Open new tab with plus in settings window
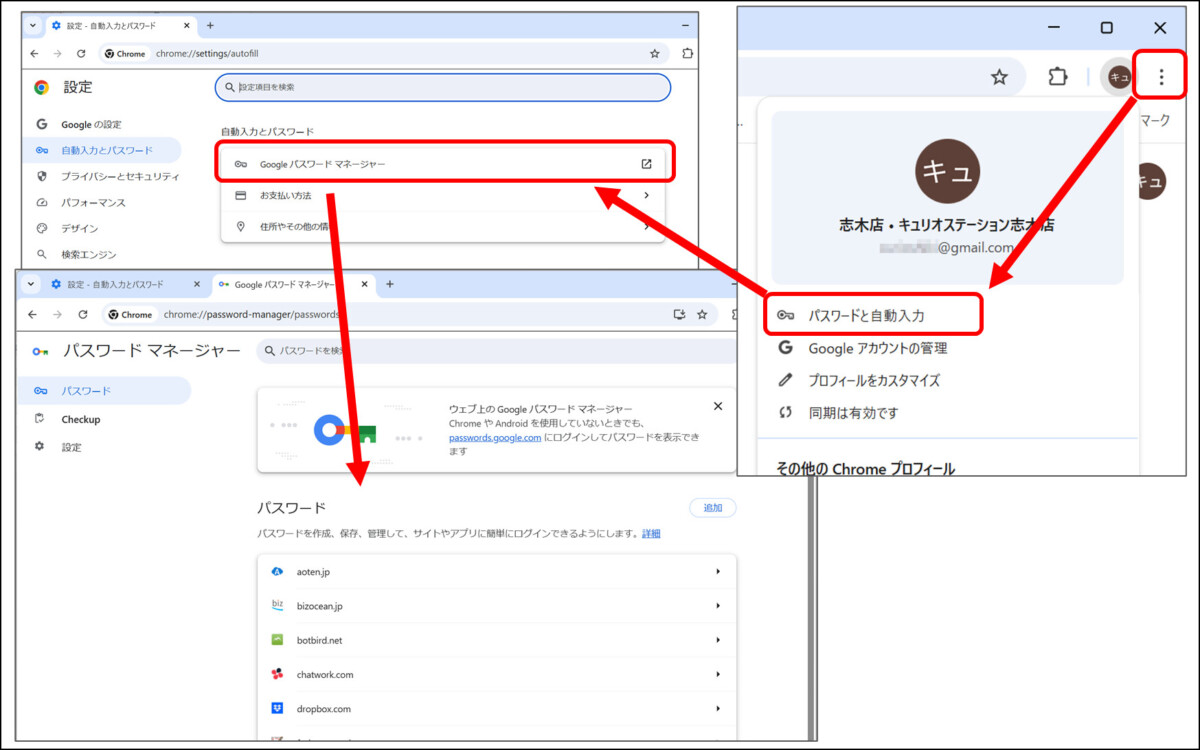This screenshot has height=750, width=1200. pyautogui.click(x=210, y=26)
